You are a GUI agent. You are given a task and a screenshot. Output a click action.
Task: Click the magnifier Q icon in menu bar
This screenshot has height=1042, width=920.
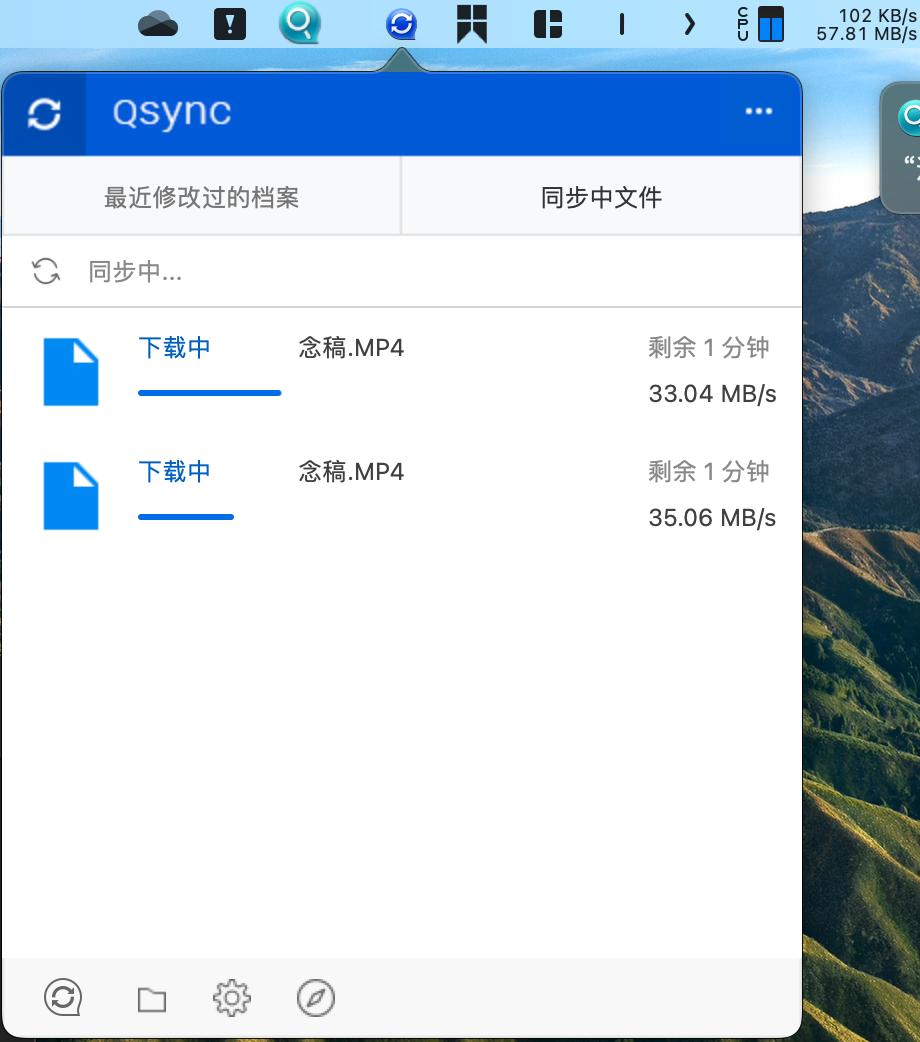[299, 24]
